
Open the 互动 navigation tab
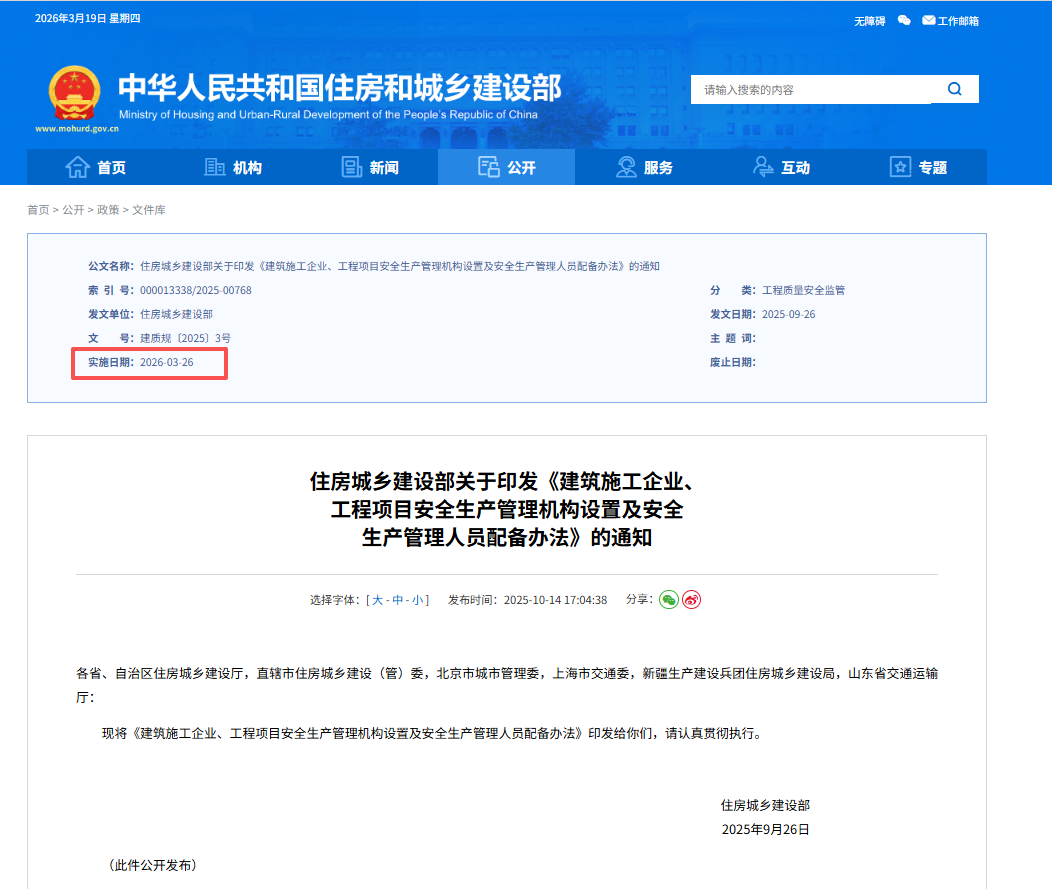[x=781, y=167]
